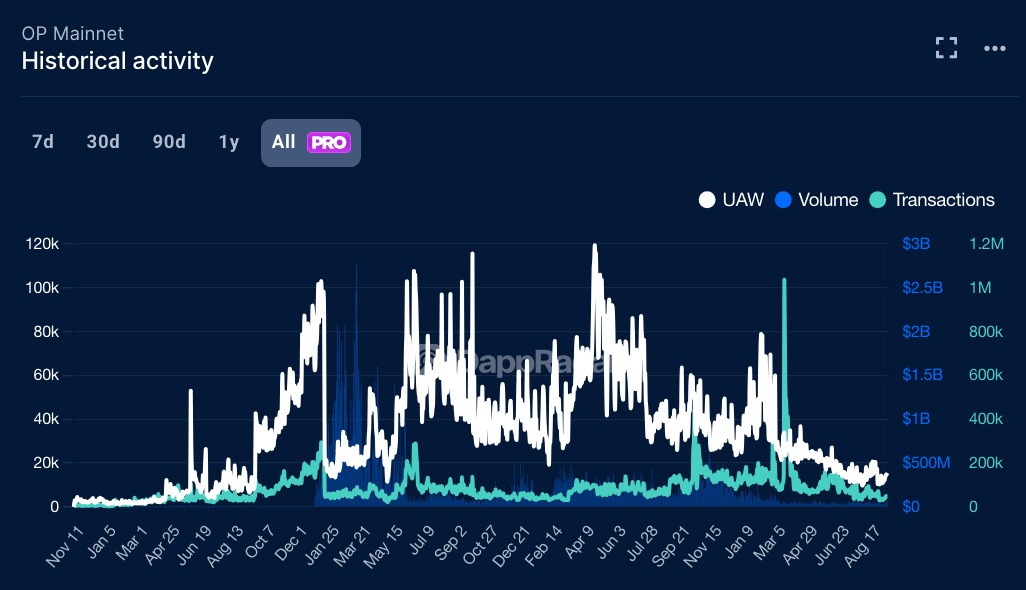Toggle the Transactions series legend label
The height and width of the screenshot is (590, 1026).
943,200
